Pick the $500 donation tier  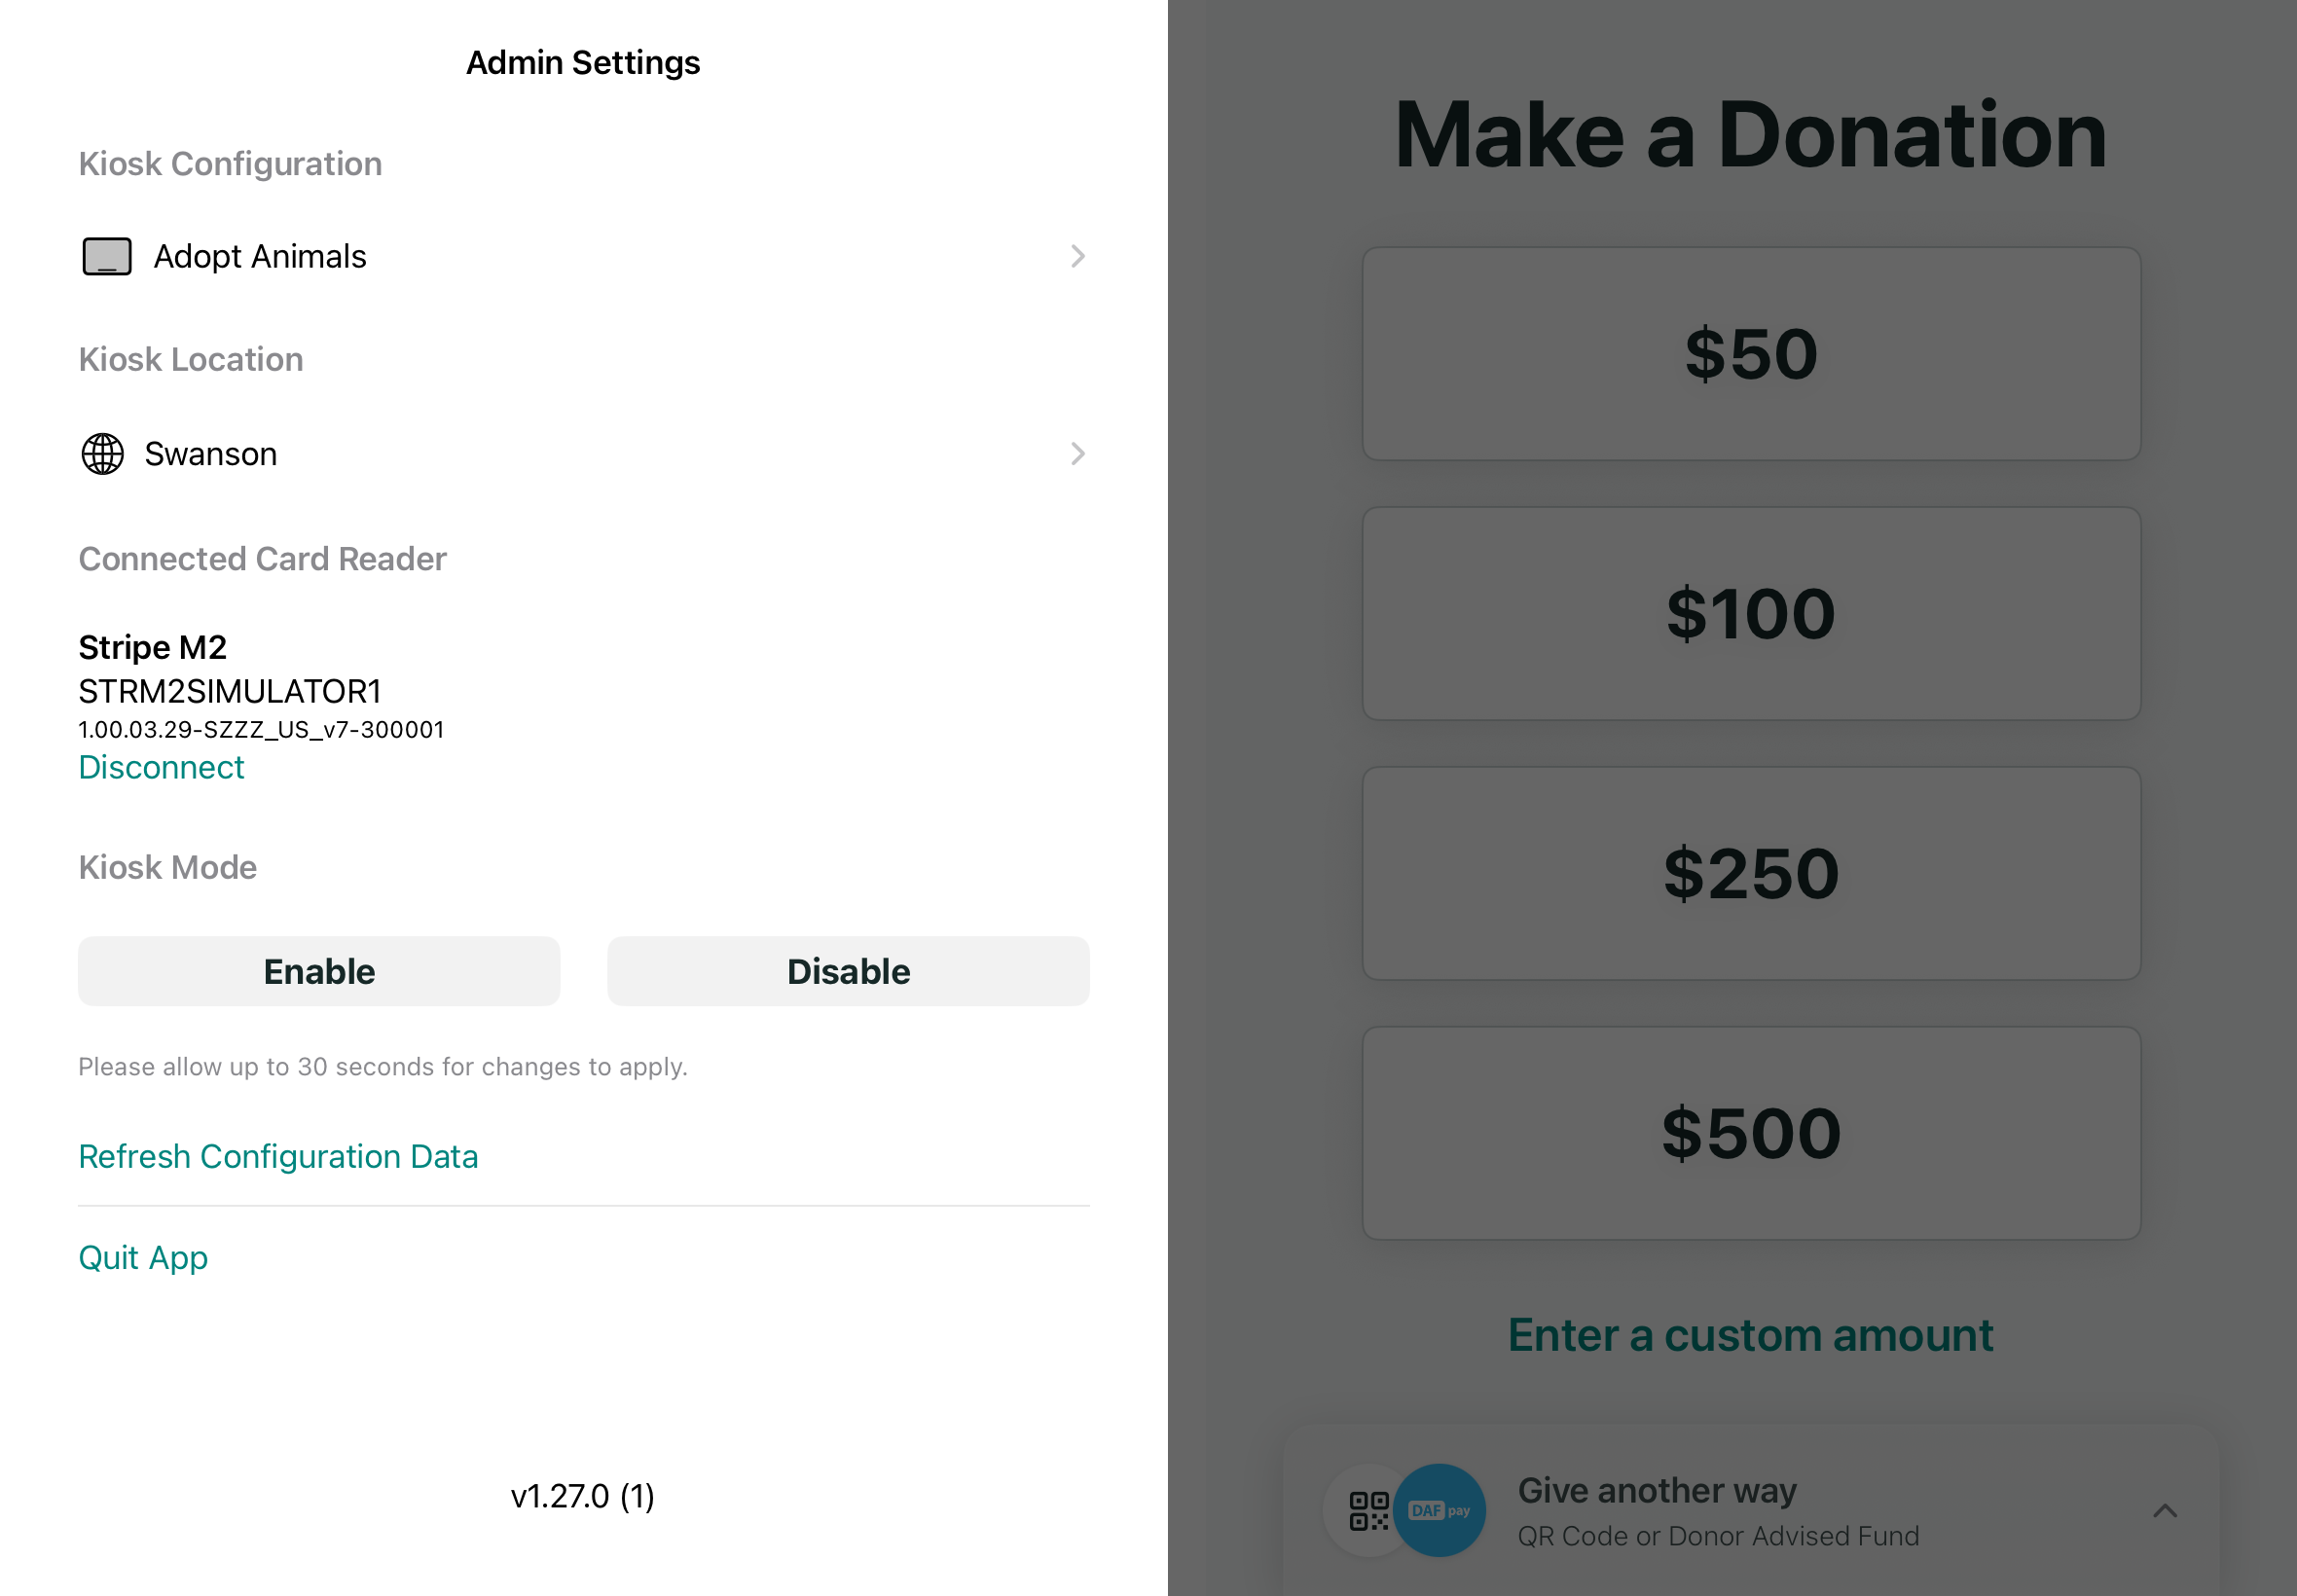click(x=1750, y=1131)
